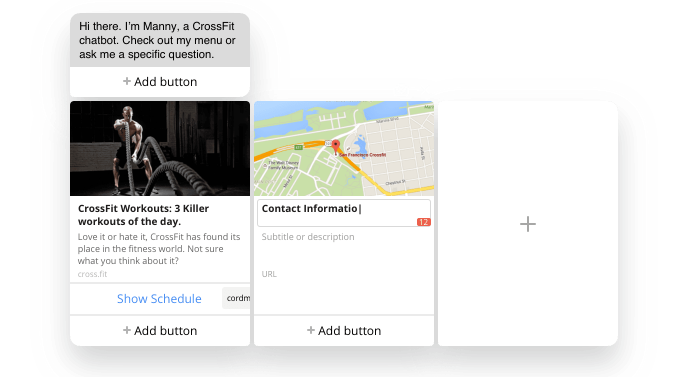Fill in Subtitle or description field
This screenshot has width=692, height=377.
point(308,237)
